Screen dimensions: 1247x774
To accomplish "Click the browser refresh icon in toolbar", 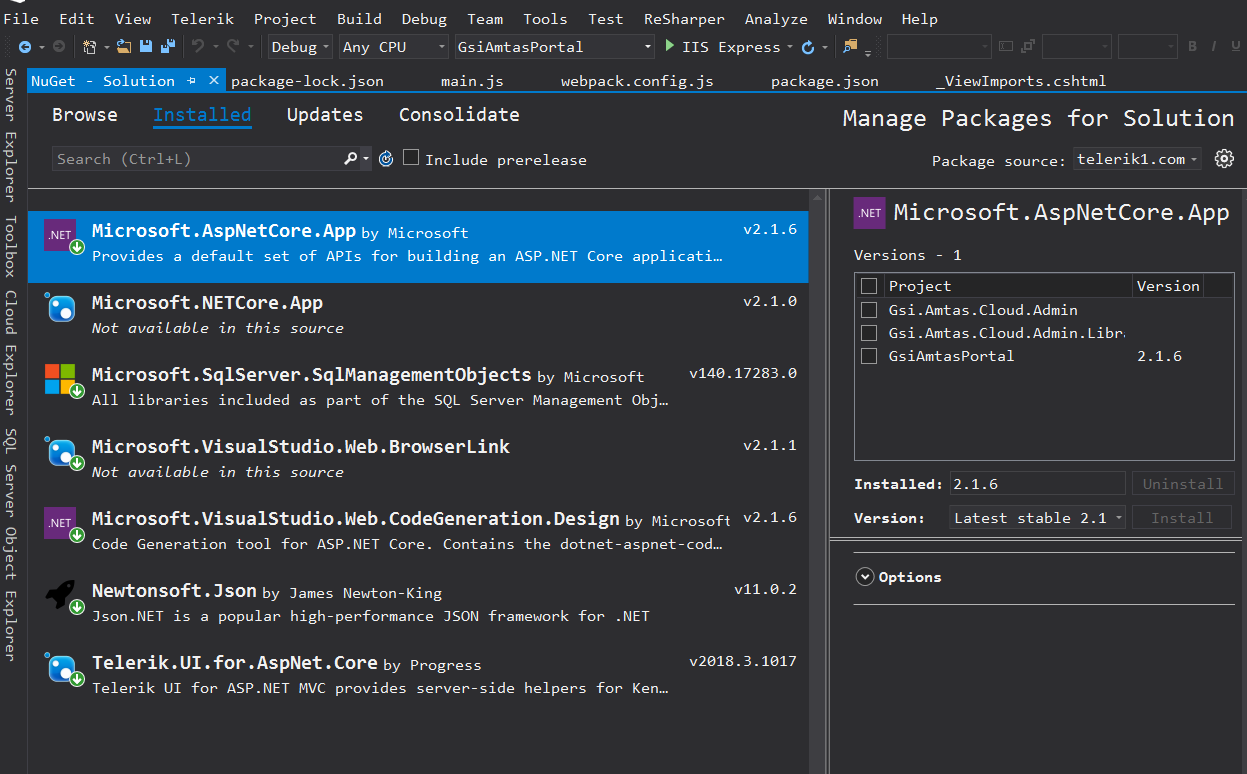I will click(x=808, y=47).
